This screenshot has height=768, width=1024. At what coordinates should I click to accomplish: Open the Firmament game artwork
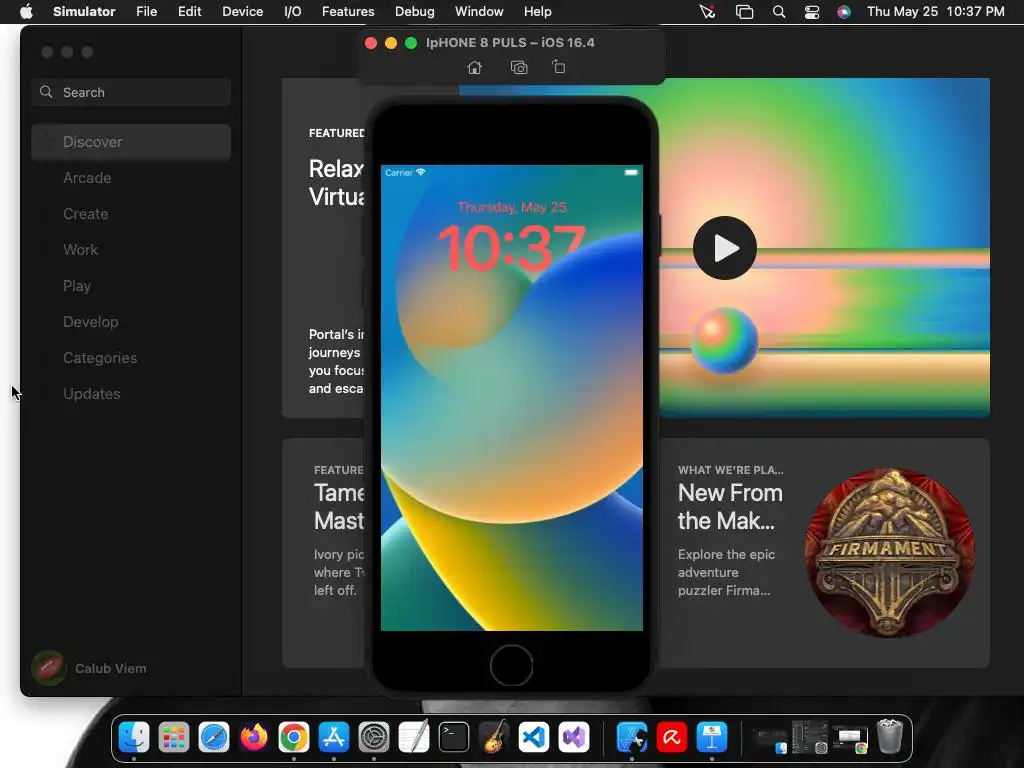889,552
